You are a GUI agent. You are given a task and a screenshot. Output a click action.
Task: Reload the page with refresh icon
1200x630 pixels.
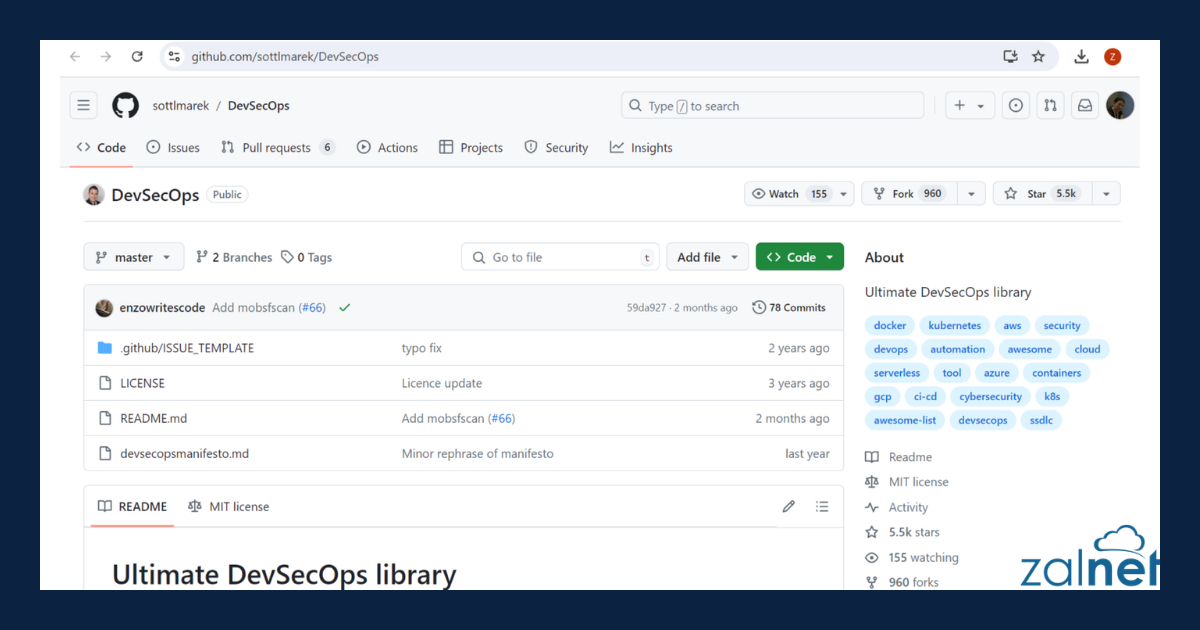click(x=137, y=57)
